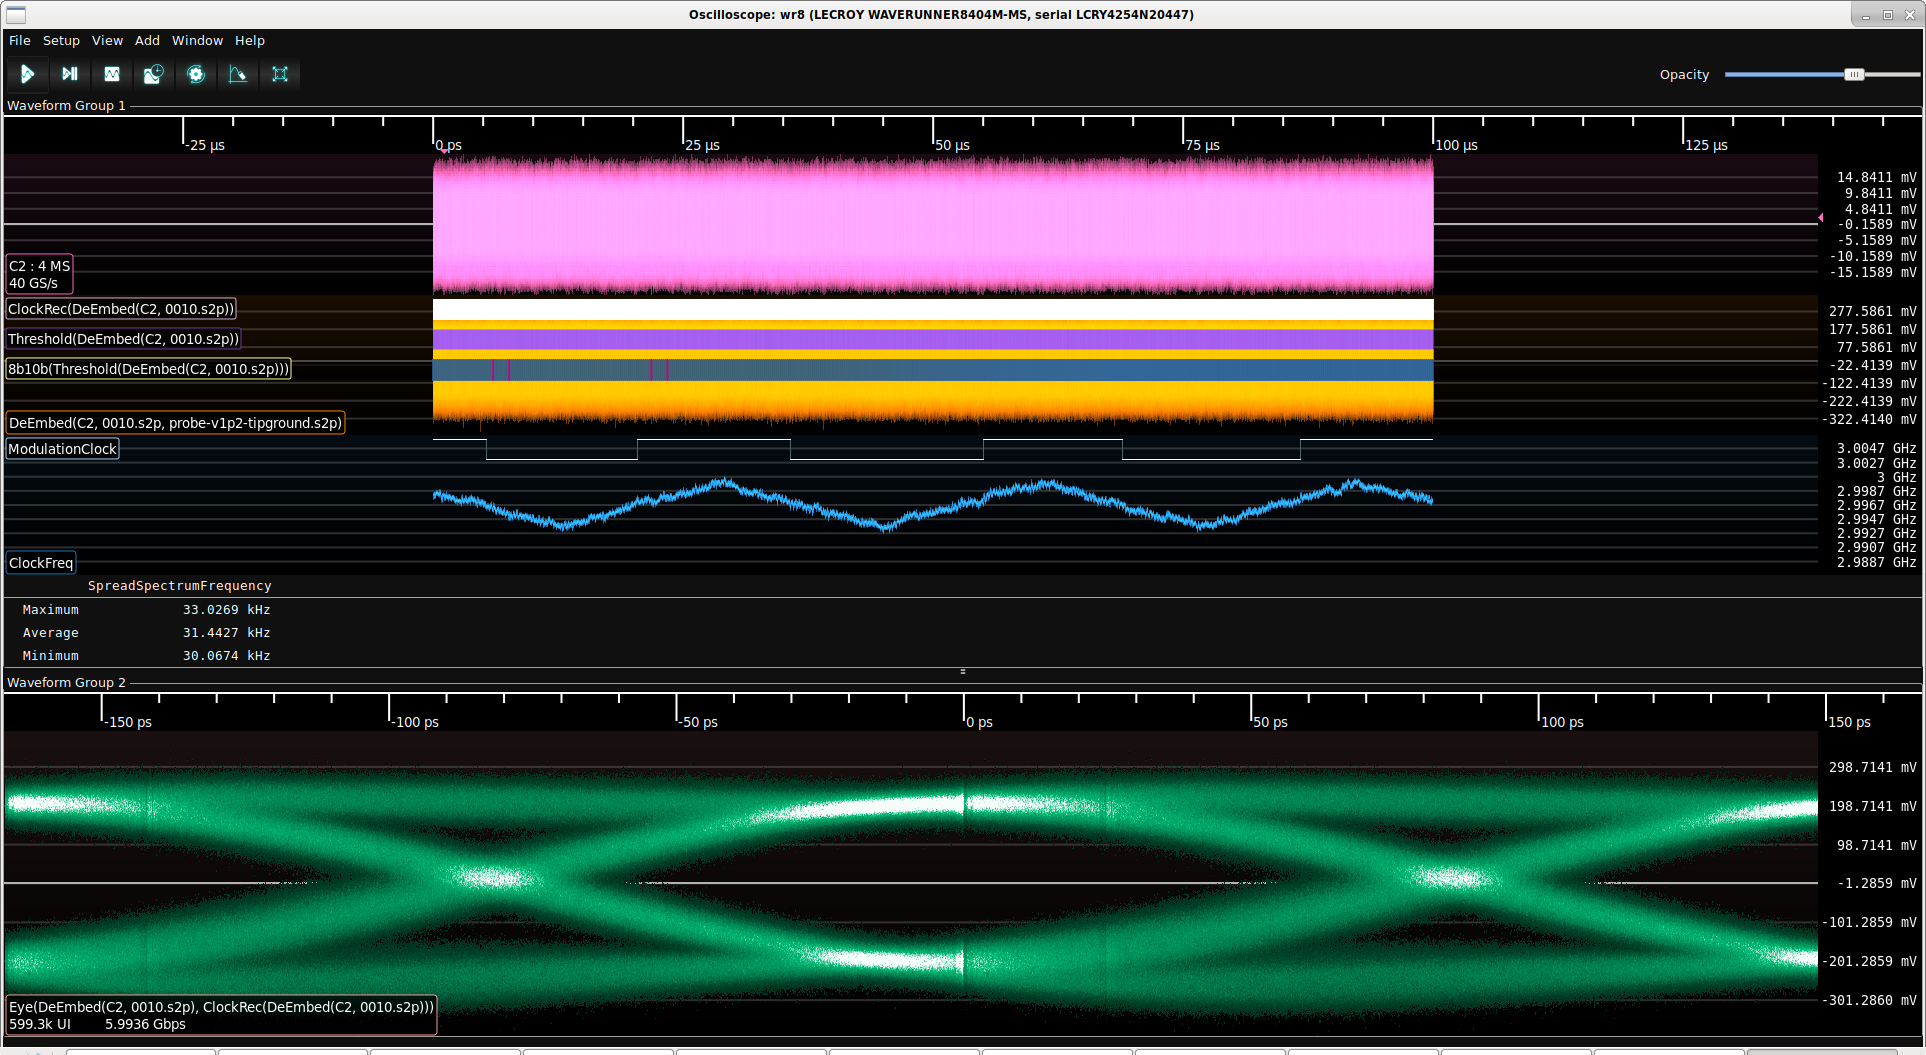Select the C2 : 4 MS channel label
Screen dimensions: 1926x1055
tap(39, 274)
